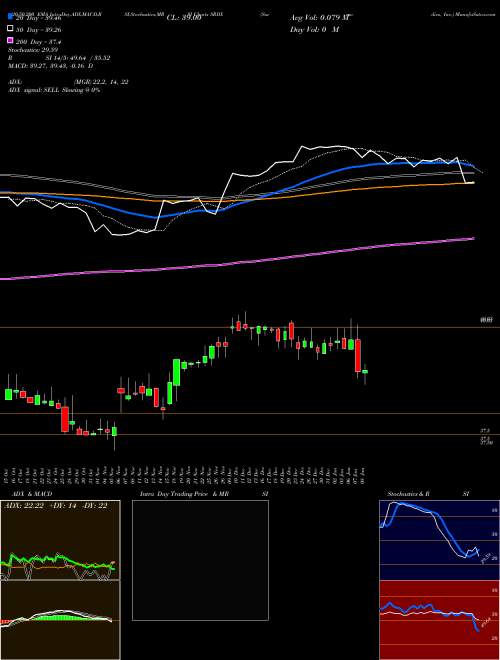Image resolution: width=500 pixels, height=660 pixels.
Task: Click the '(MGR) 22.2, 14, 22' ADX values
Action: tap(101, 82)
